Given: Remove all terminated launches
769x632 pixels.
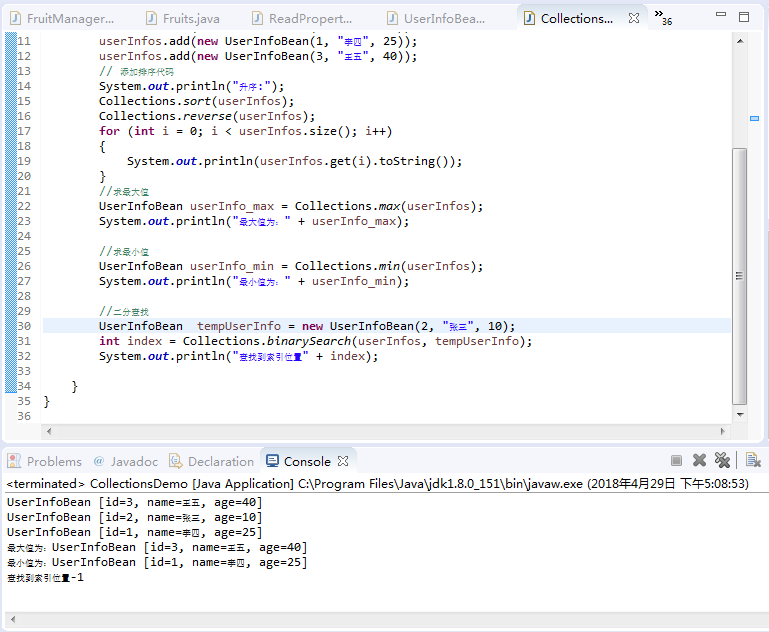Looking at the screenshot, I should point(722,460).
